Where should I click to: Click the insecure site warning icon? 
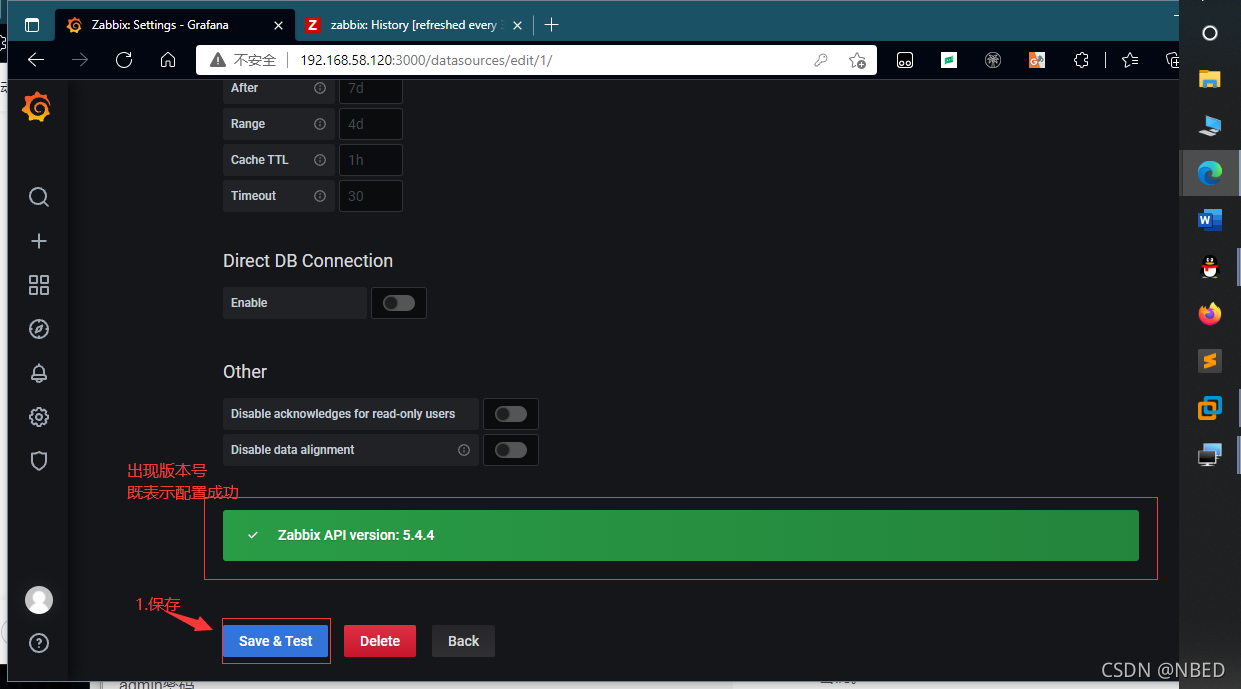tap(218, 60)
